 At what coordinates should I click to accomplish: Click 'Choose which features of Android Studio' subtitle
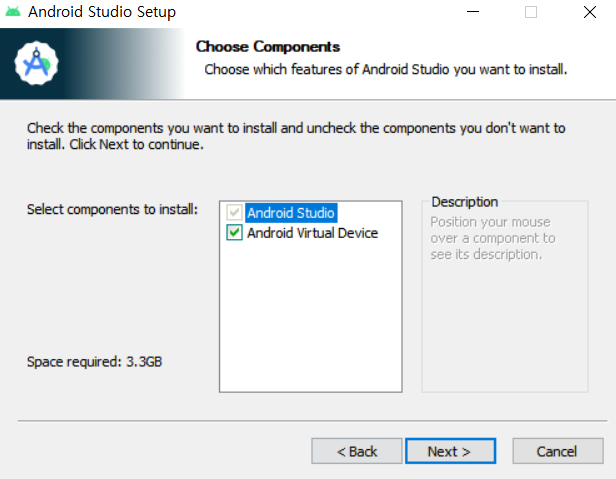click(386, 70)
